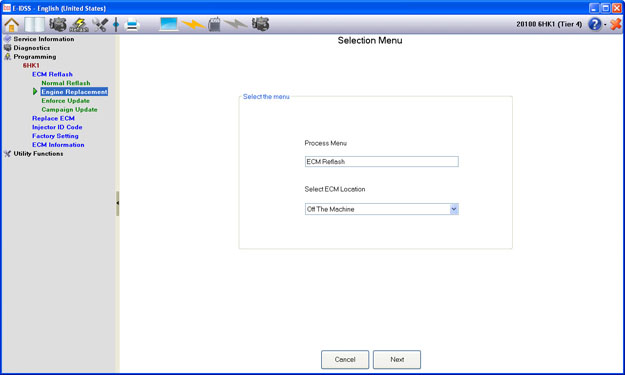Click the blue help question mark icon
Screen dimensions: 625x375
coord(594,24)
